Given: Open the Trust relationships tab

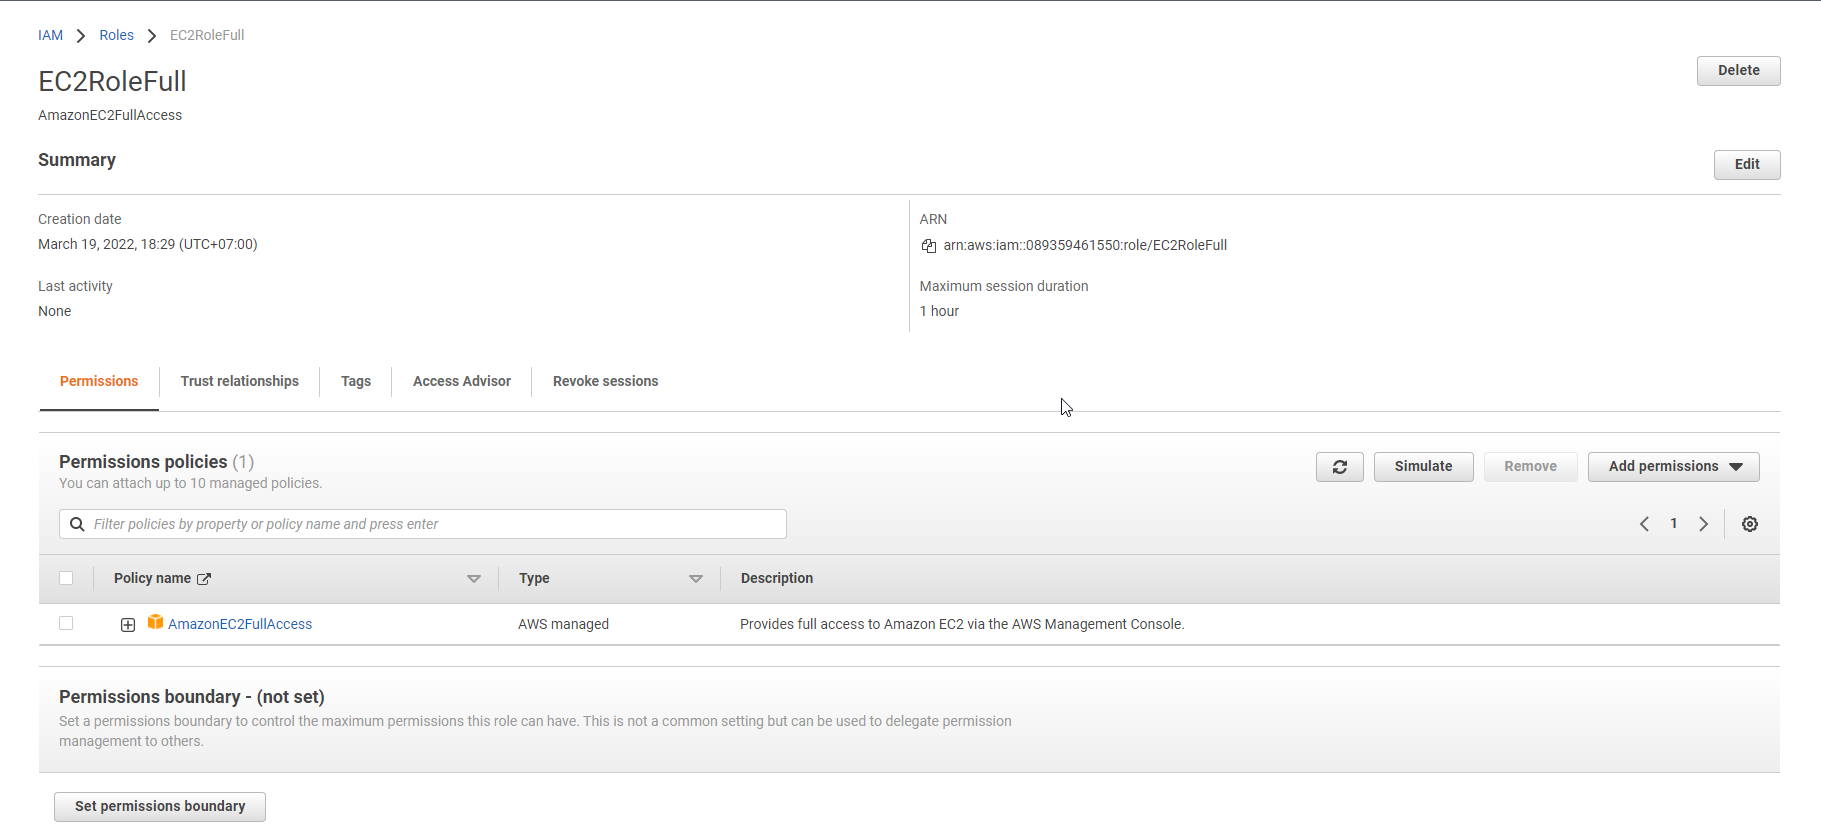Looking at the screenshot, I should [240, 381].
